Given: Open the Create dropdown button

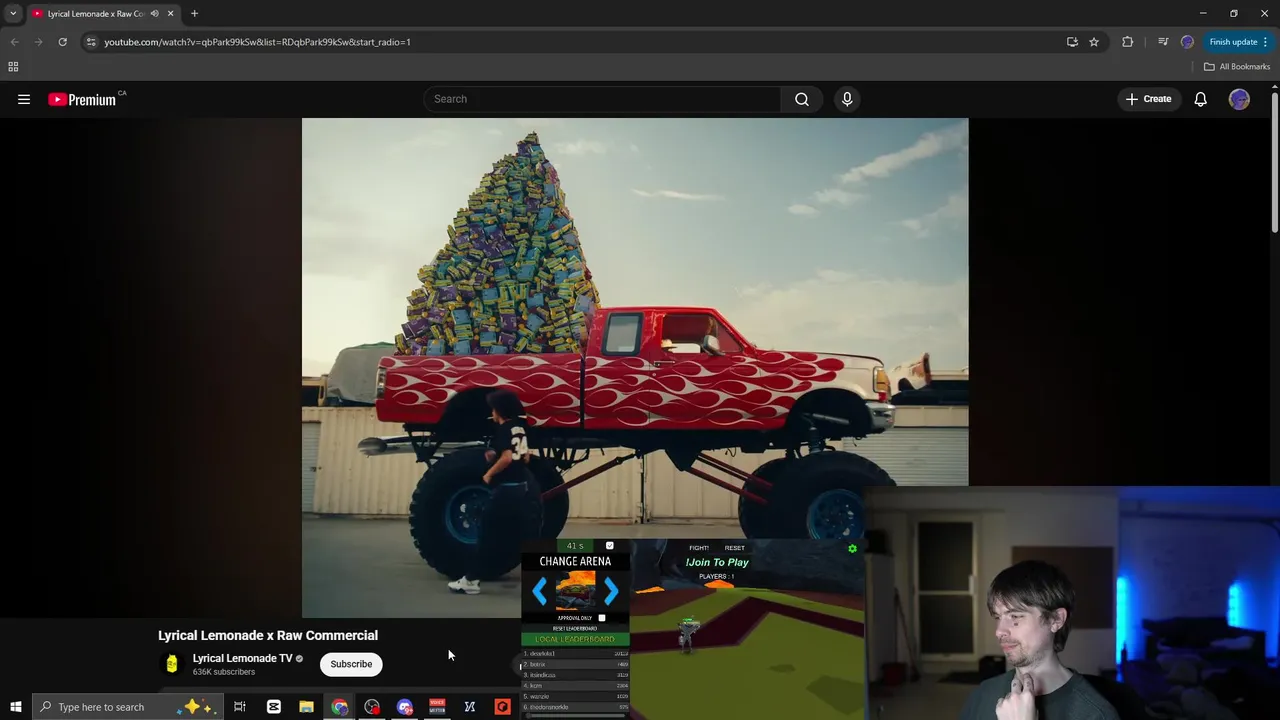Looking at the screenshot, I should click(x=1148, y=99).
